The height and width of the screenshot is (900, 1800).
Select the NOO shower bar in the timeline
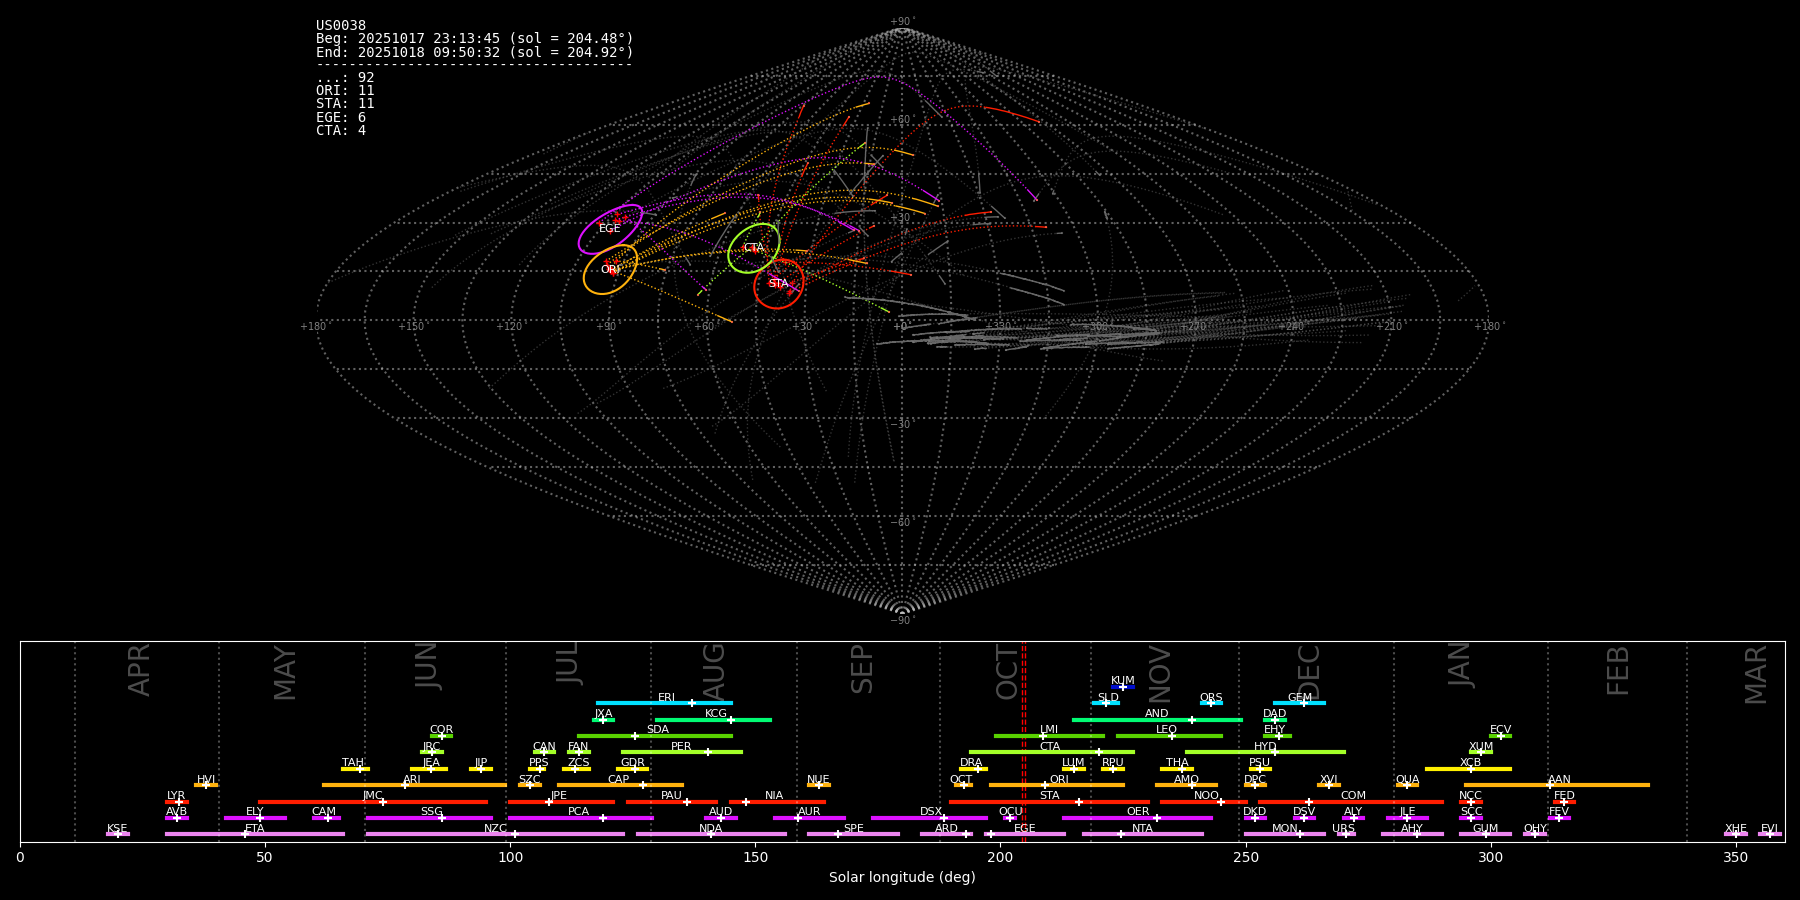(x=1204, y=802)
